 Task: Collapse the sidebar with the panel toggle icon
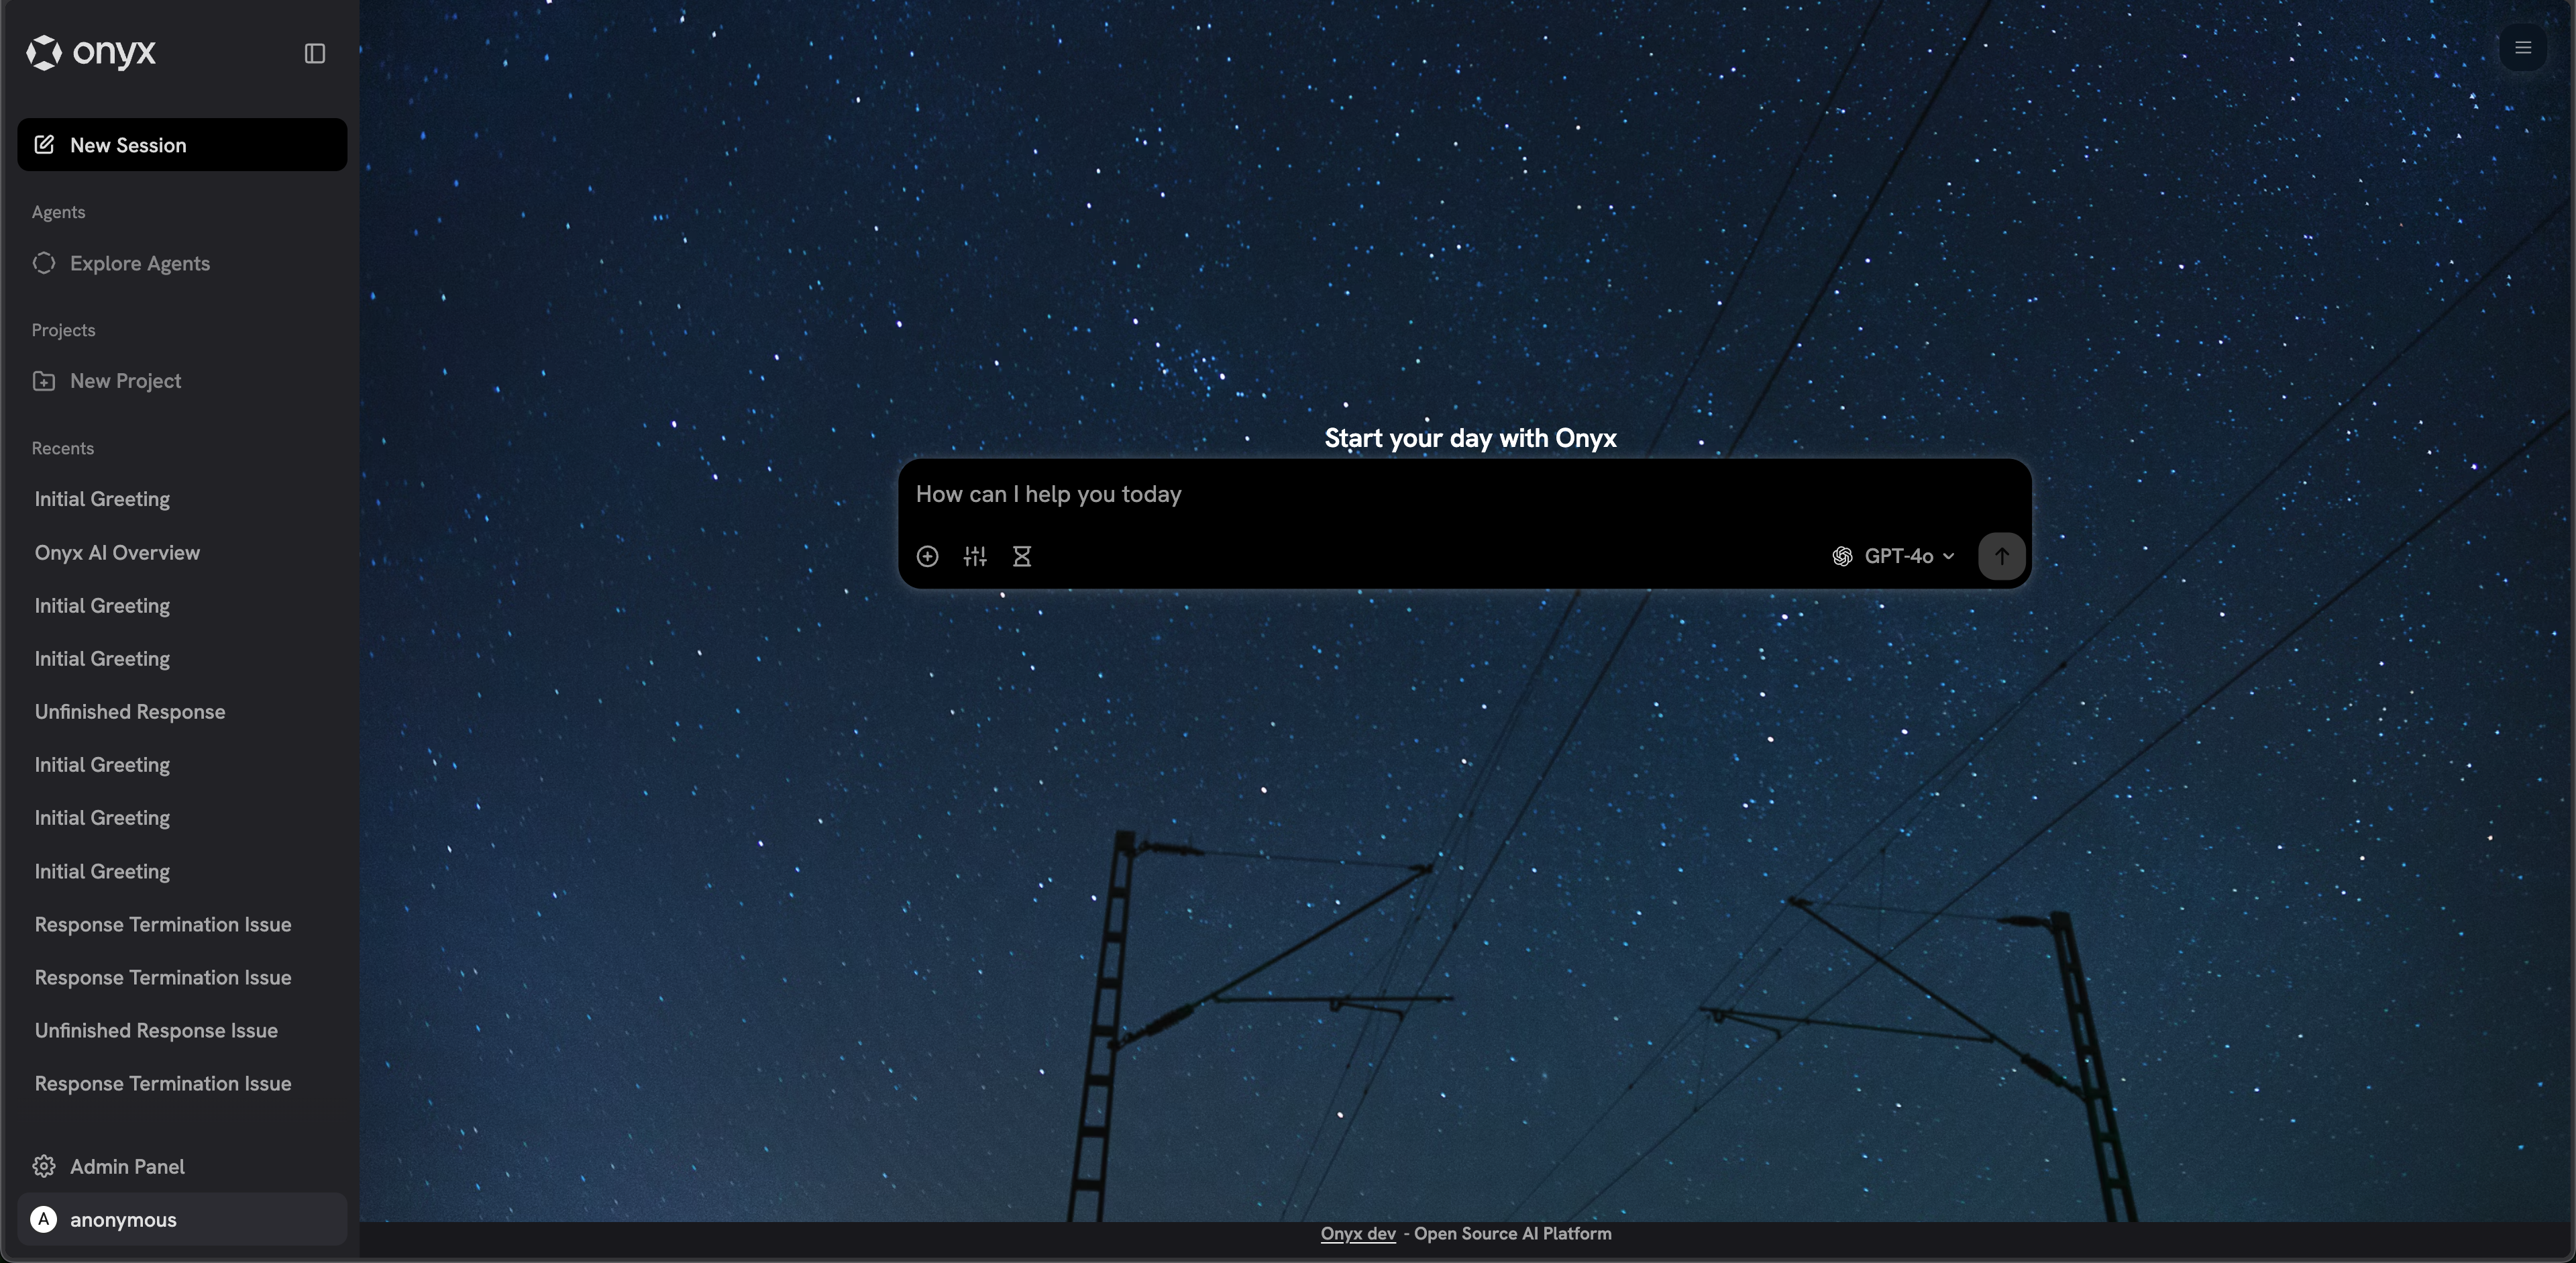pyautogui.click(x=314, y=53)
